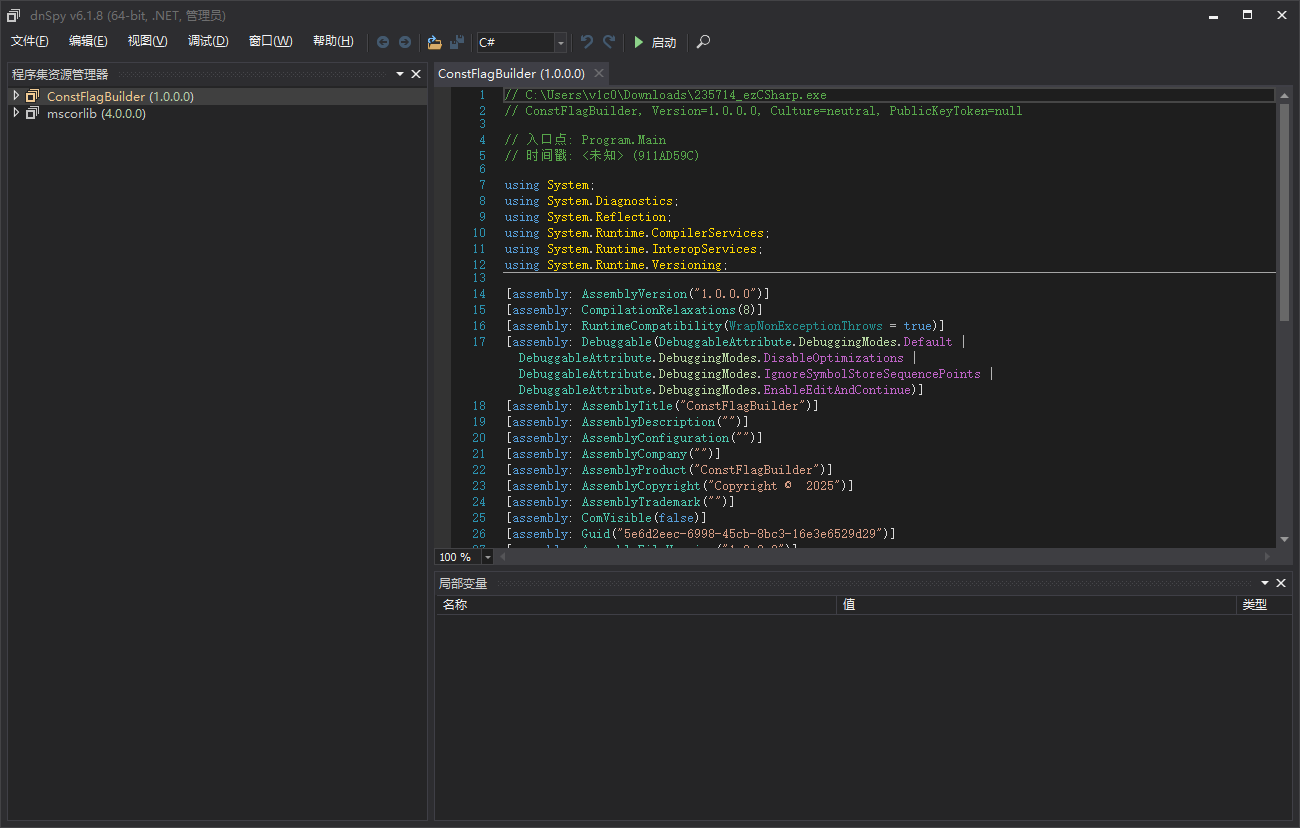Select the ConstFlagBuilder (1.0.0.0) document tab
This screenshot has width=1300, height=828.
pyautogui.click(x=511, y=74)
